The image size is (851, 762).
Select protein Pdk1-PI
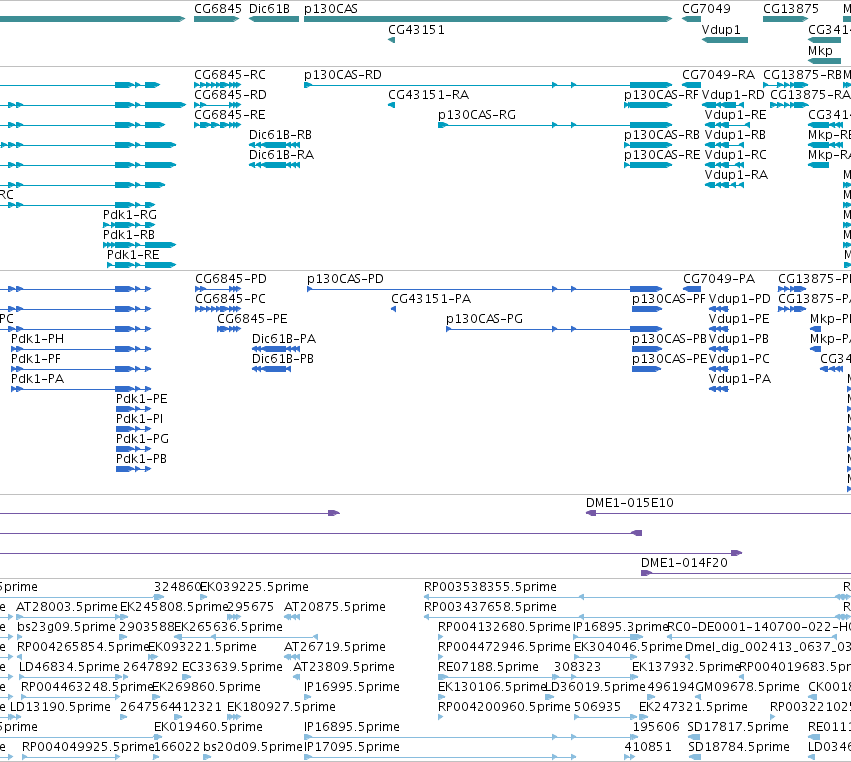pos(139,419)
